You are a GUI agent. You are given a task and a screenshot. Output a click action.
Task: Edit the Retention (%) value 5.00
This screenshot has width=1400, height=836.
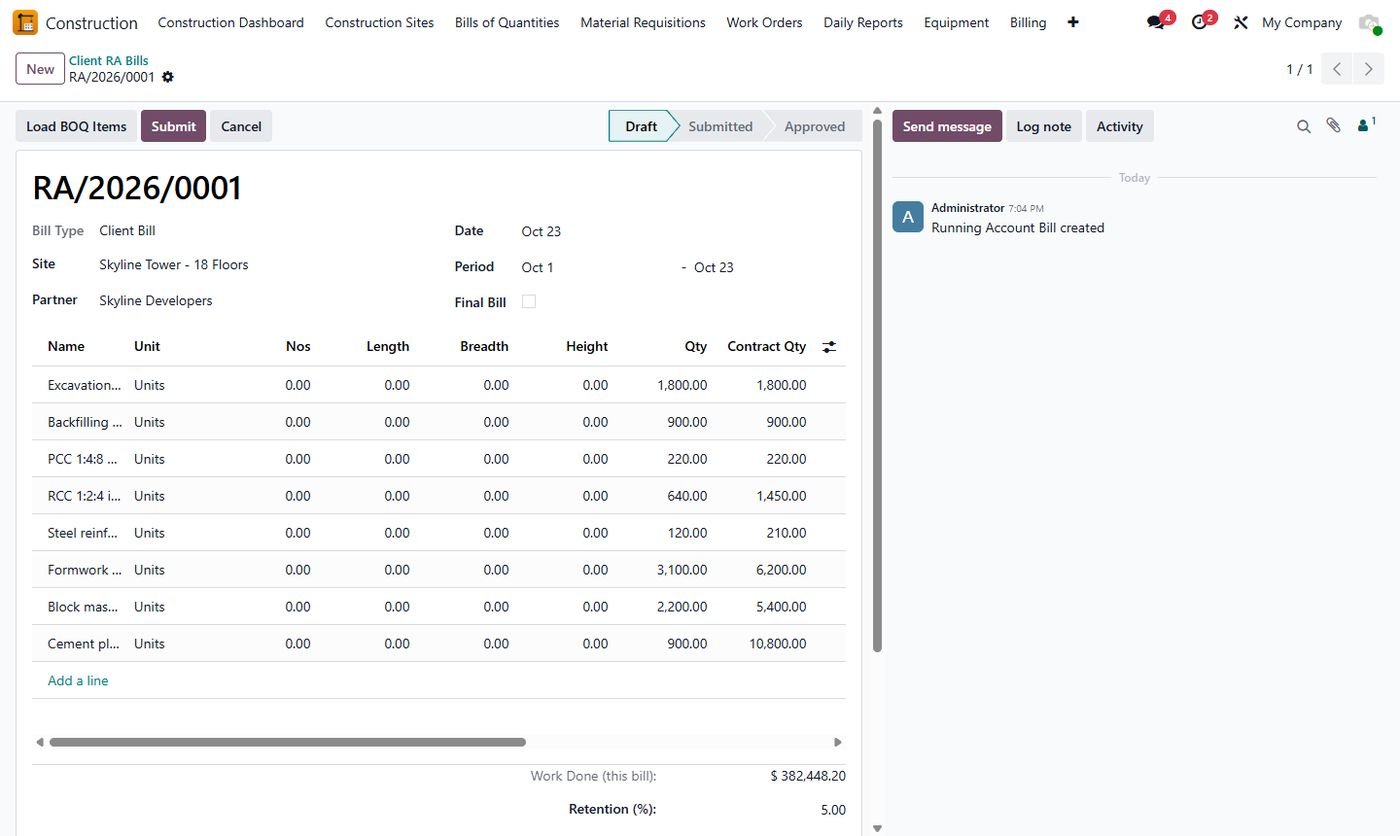(833, 810)
